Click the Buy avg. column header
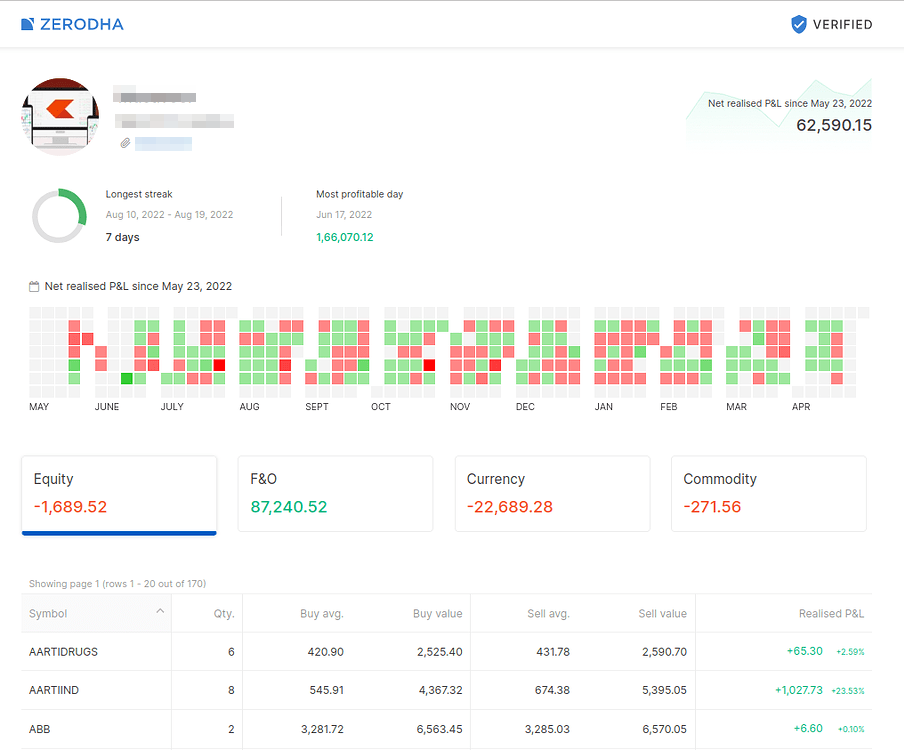The height and width of the screenshot is (750, 904). point(321,613)
